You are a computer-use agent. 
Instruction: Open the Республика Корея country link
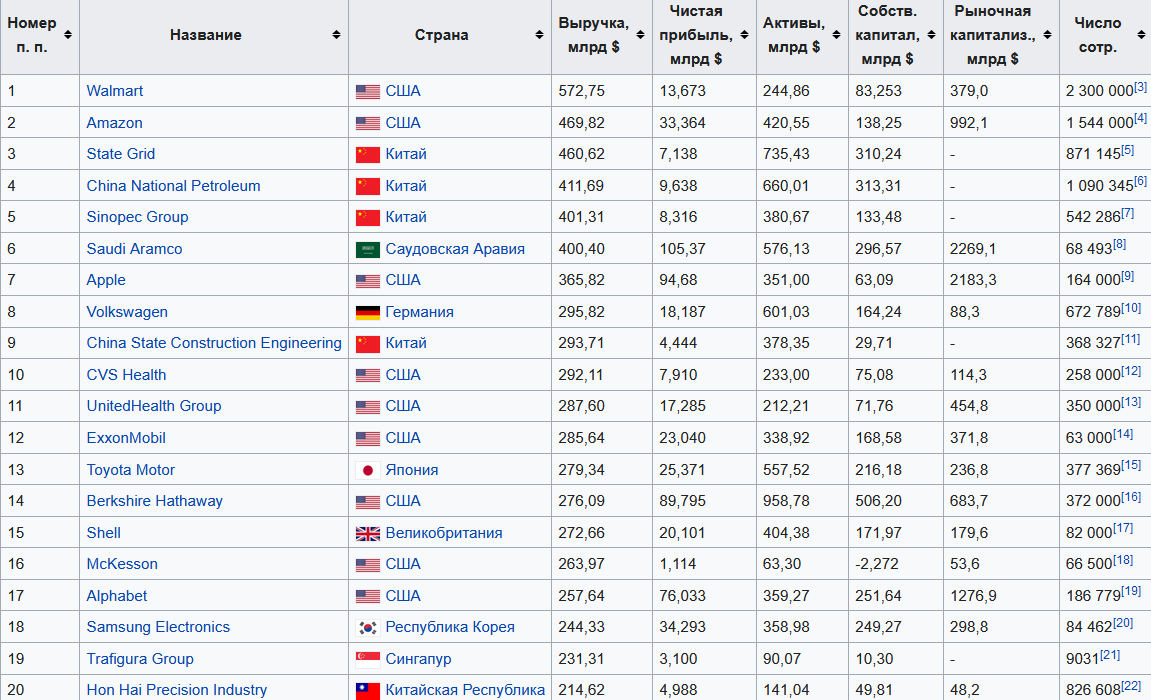pos(450,627)
